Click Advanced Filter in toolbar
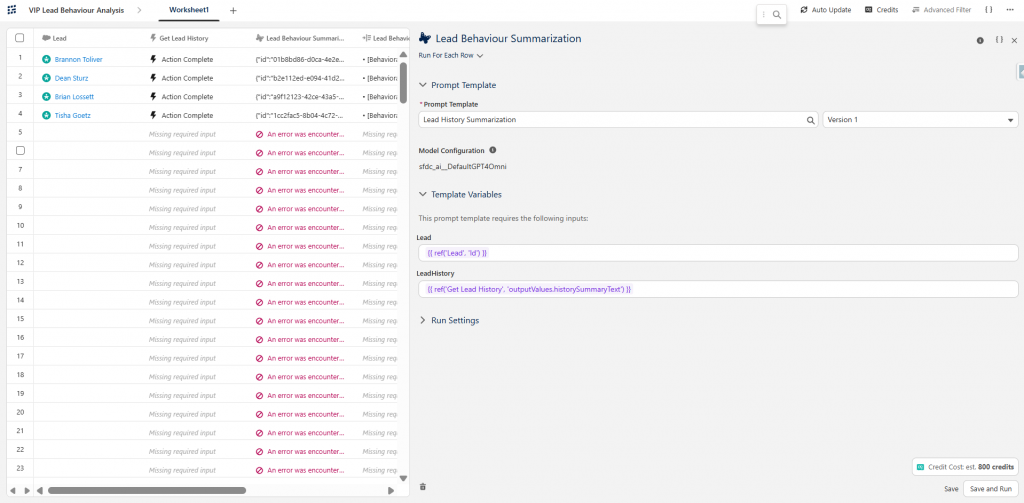Viewport: 1024px width, 503px height. tap(942, 10)
